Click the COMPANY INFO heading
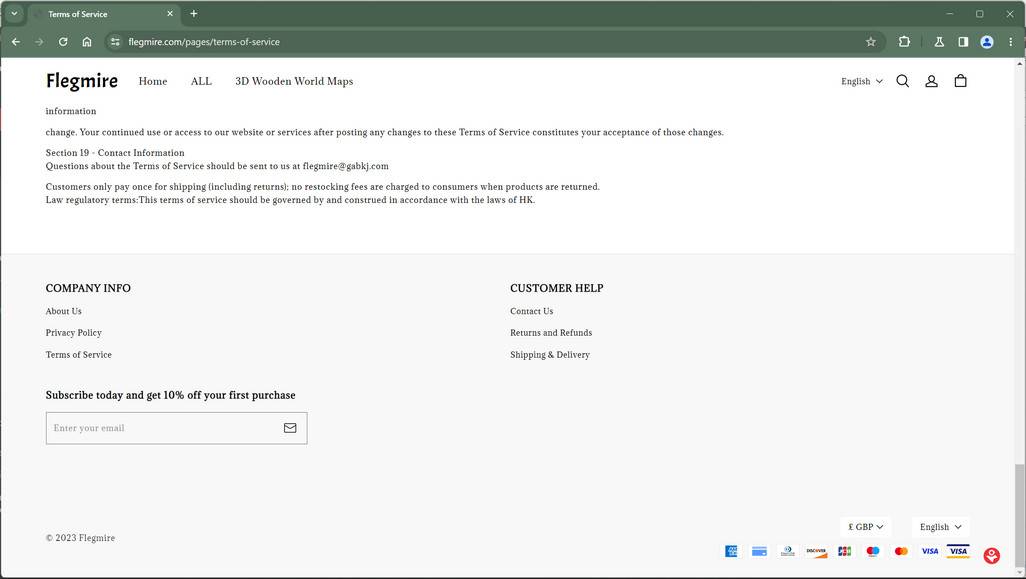This screenshot has width=1026, height=579. pyautogui.click(x=88, y=288)
